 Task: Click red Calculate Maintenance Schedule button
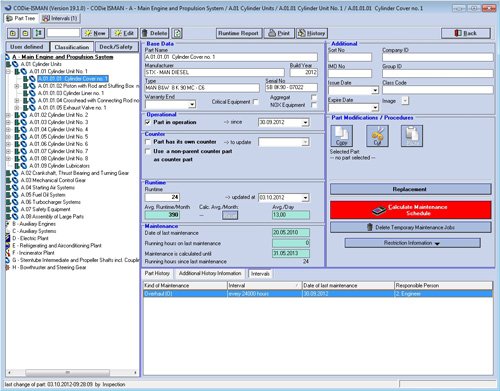(x=410, y=210)
